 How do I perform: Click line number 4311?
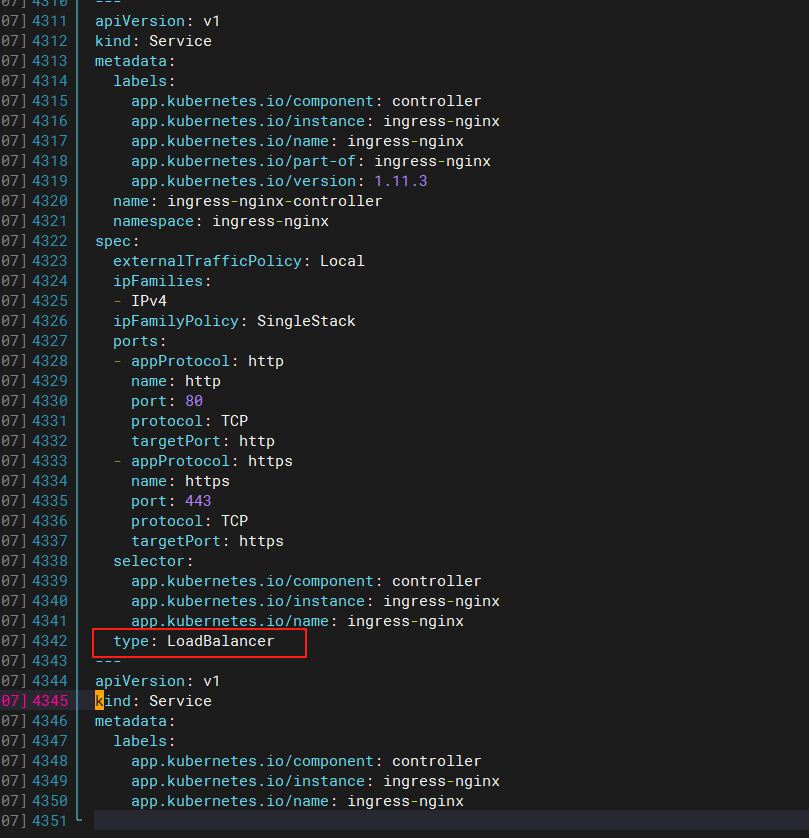tap(50, 21)
